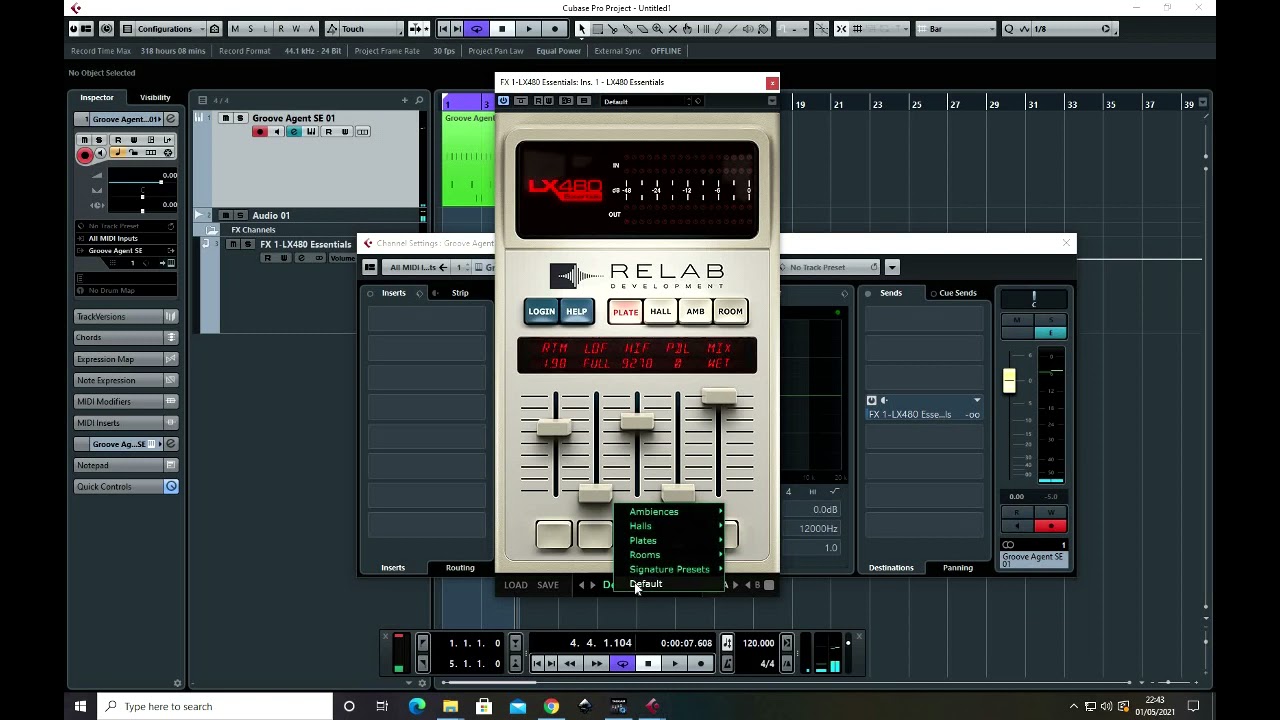The height and width of the screenshot is (720, 1280).
Task: Click Fast Forward in the transport bar
Action: click(596, 664)
